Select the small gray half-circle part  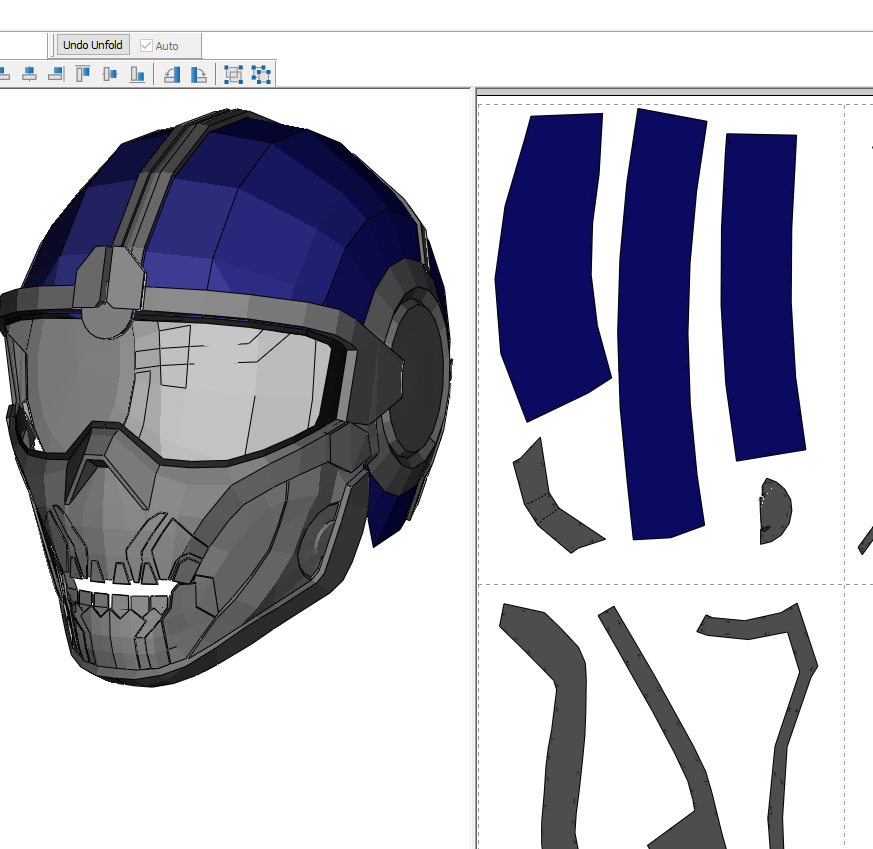point(774,511)
